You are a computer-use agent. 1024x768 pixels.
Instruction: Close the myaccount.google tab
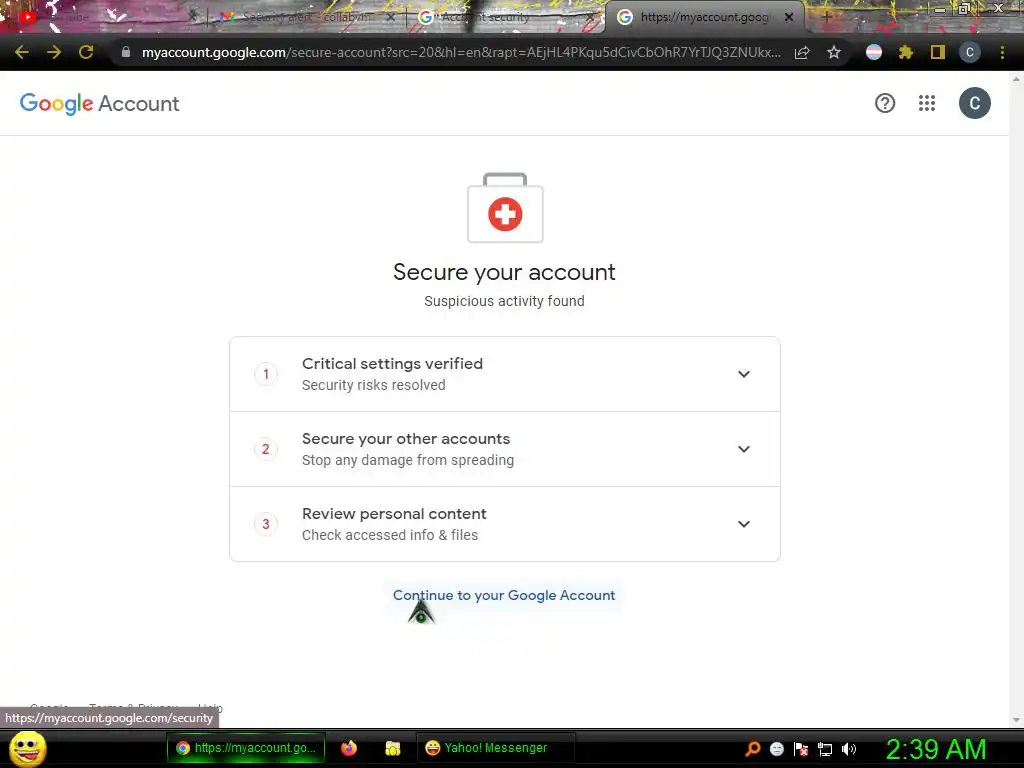[789, 18]
